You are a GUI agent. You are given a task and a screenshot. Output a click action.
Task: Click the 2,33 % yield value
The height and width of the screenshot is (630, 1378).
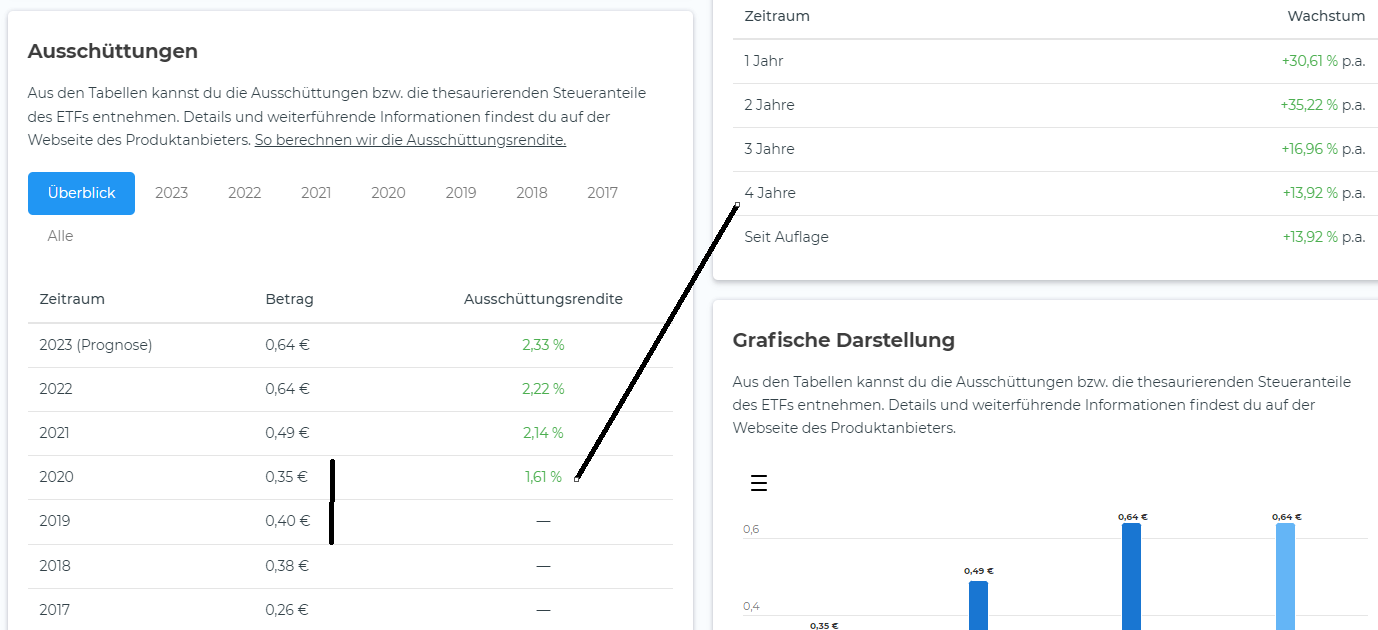[x=543, y=345]
